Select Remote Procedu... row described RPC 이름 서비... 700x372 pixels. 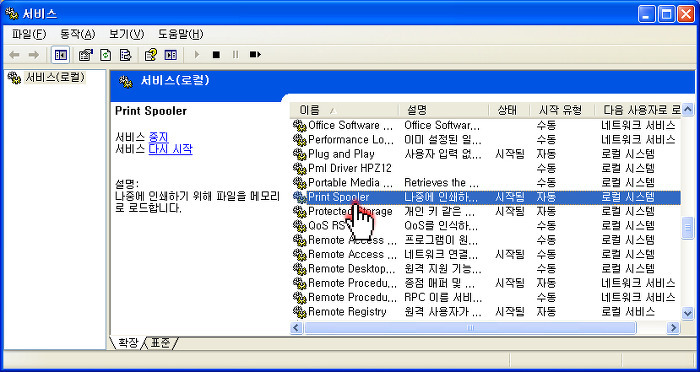coord(486,297)
